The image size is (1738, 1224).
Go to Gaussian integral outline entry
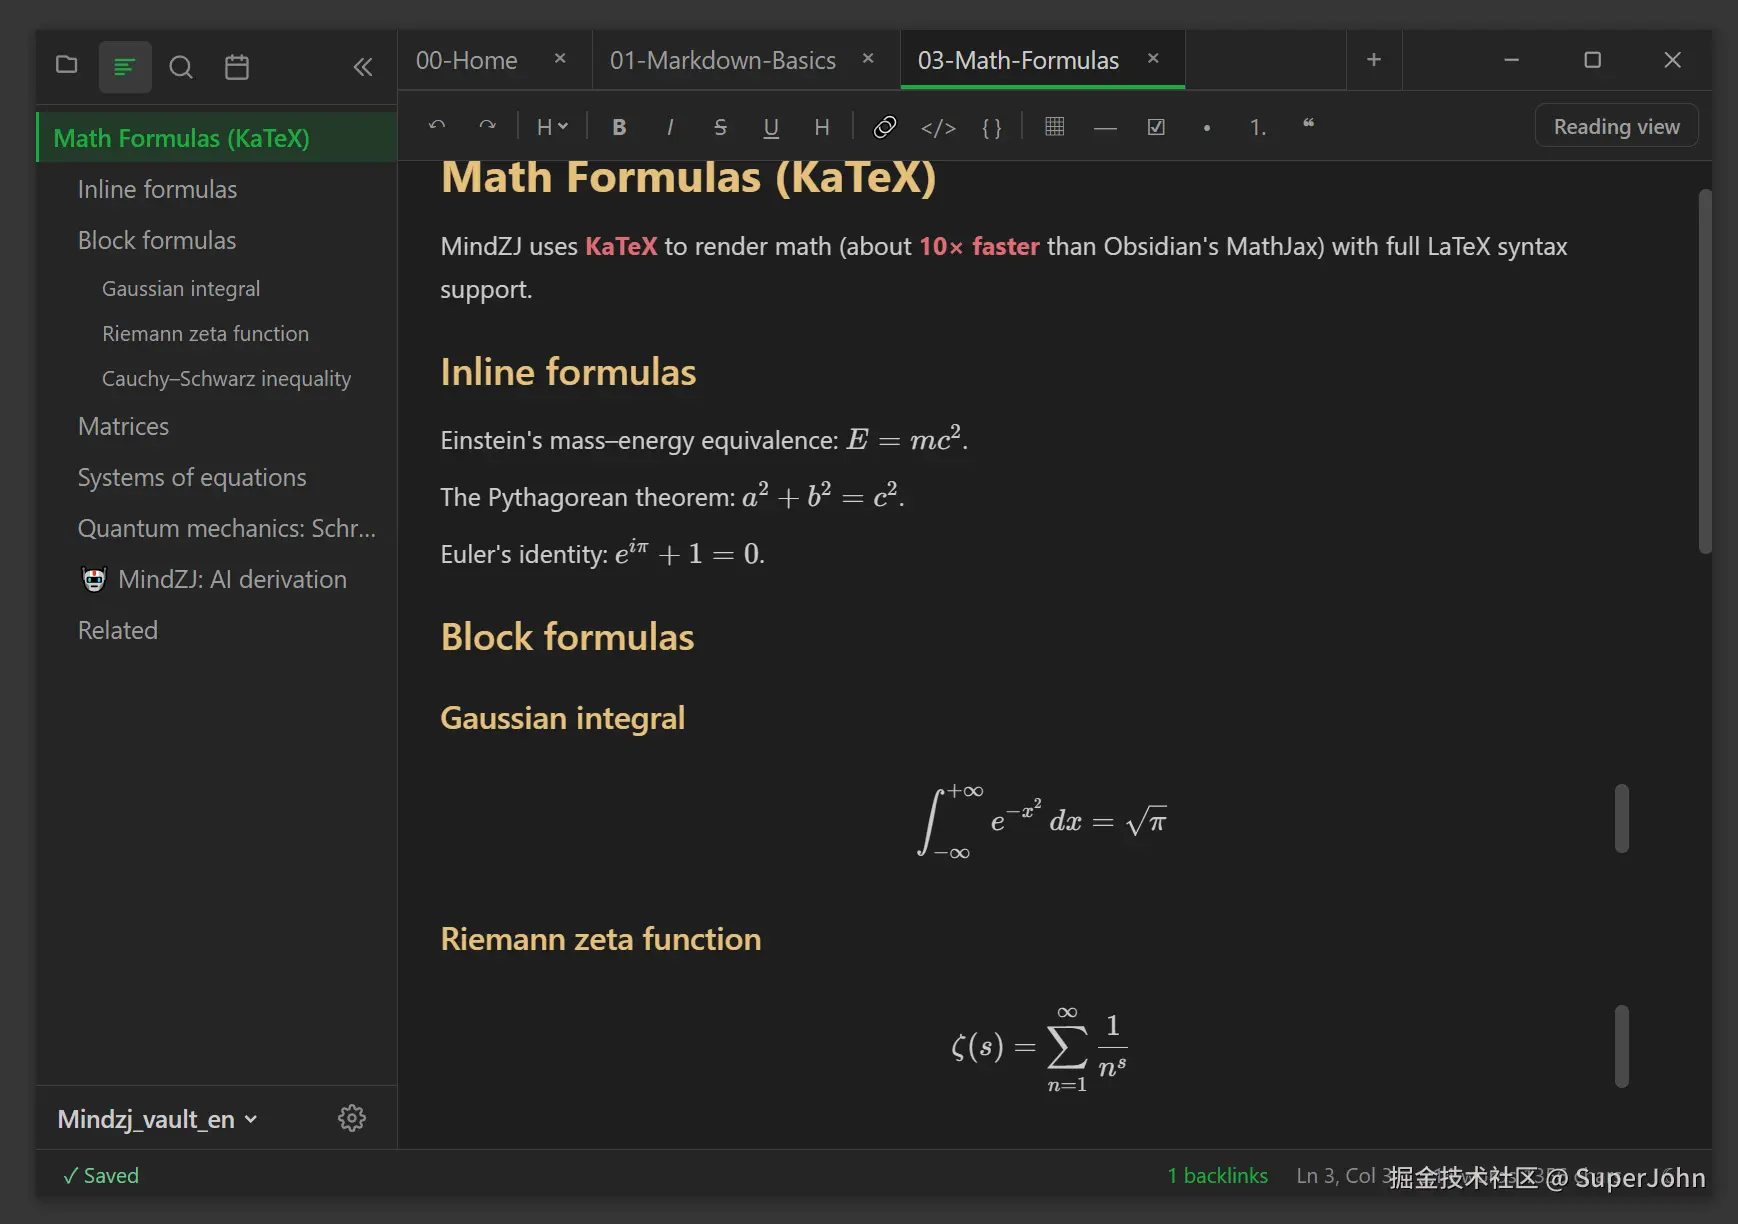coord(217,288)
